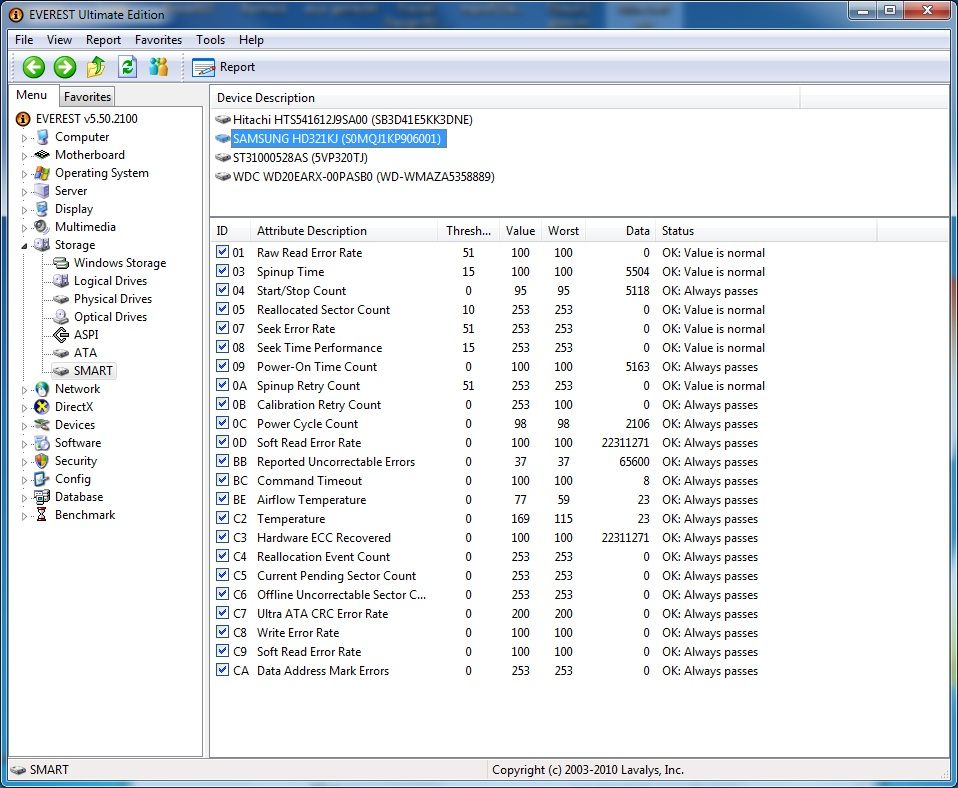958x788 pixels.
Task: Open the Favorites menu
Action: click(158, 40)
